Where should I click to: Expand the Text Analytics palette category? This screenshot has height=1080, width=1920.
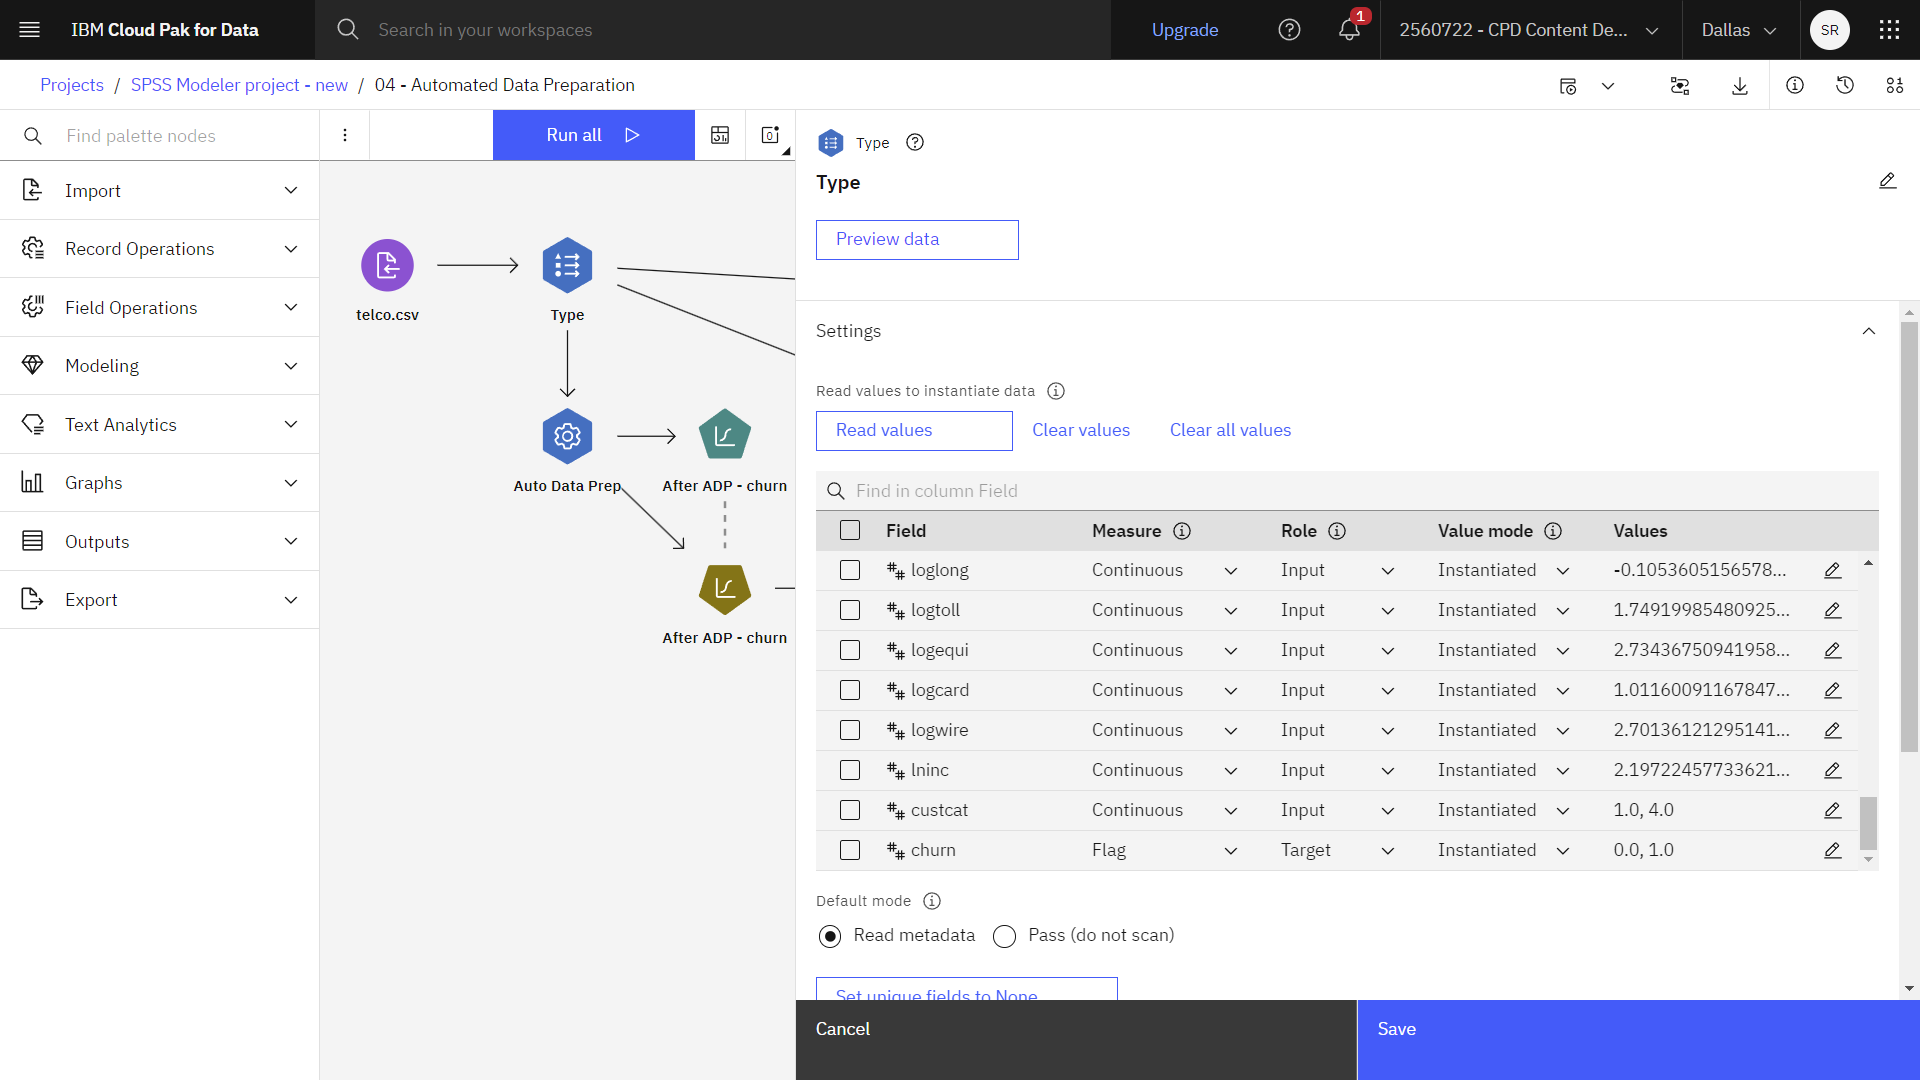[x=160, y=424]
